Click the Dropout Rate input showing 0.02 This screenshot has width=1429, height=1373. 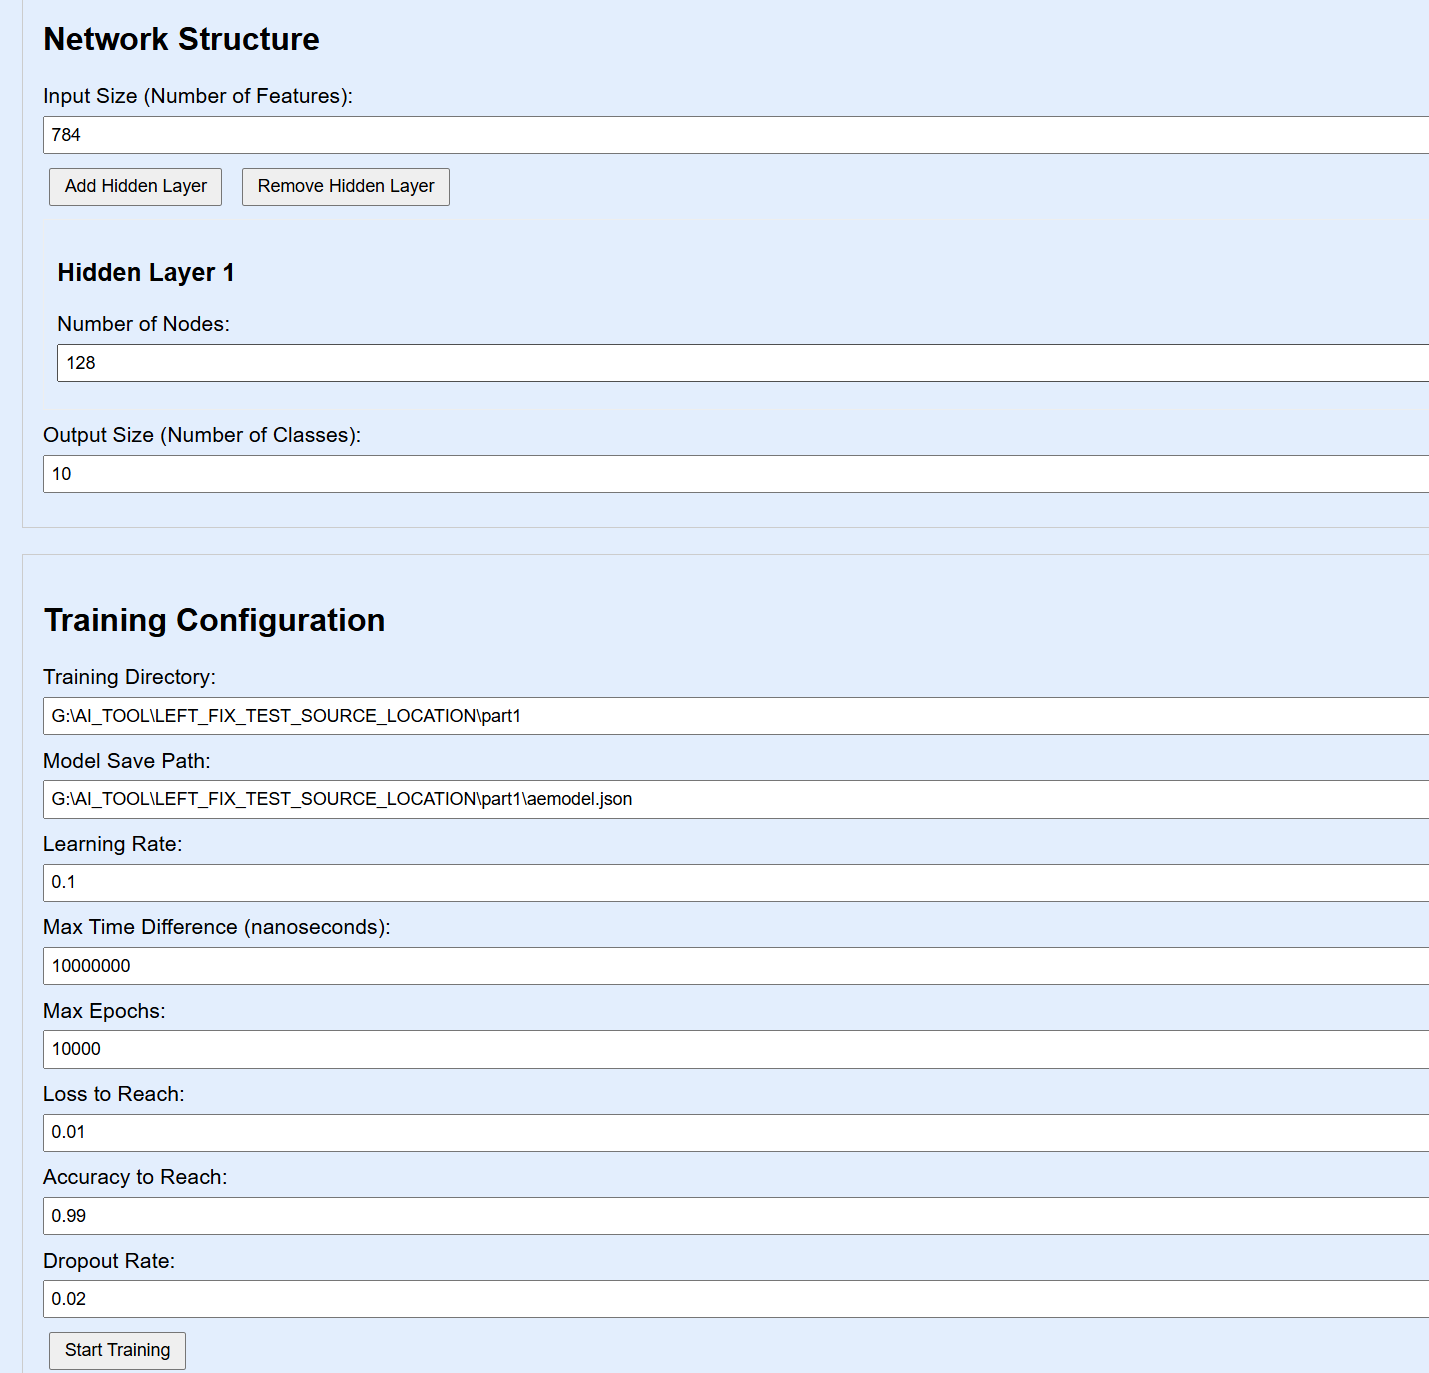pyautogui.click(x=736, y=1299)
